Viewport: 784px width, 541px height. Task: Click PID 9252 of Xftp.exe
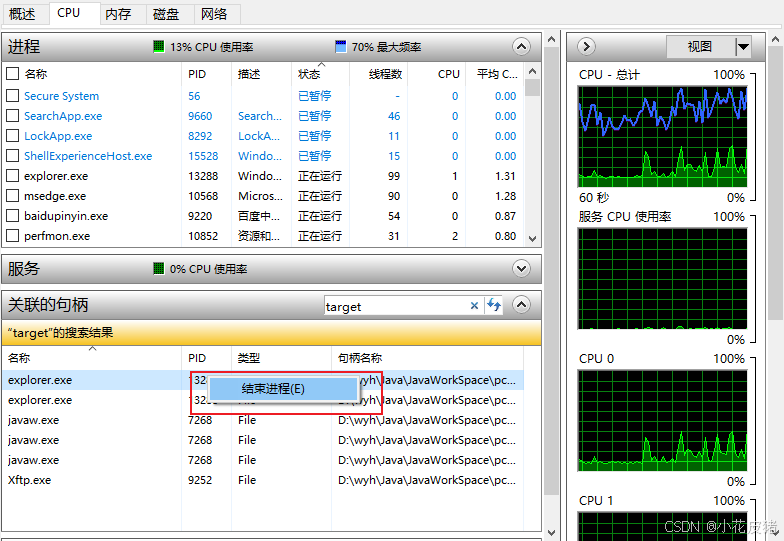tap(200, 480)
